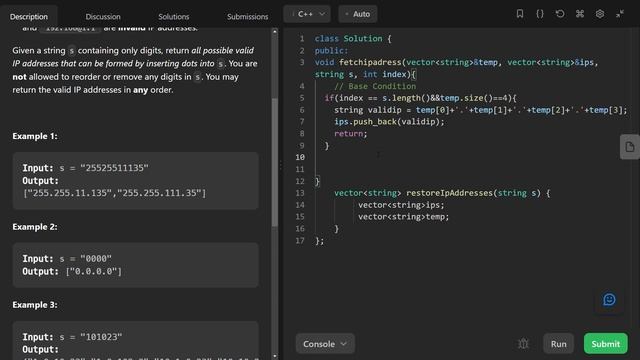The height and width of the screenshot is (360, 640).
Task: Click the input s = "25525511135" text
Action: pos(85,168)
